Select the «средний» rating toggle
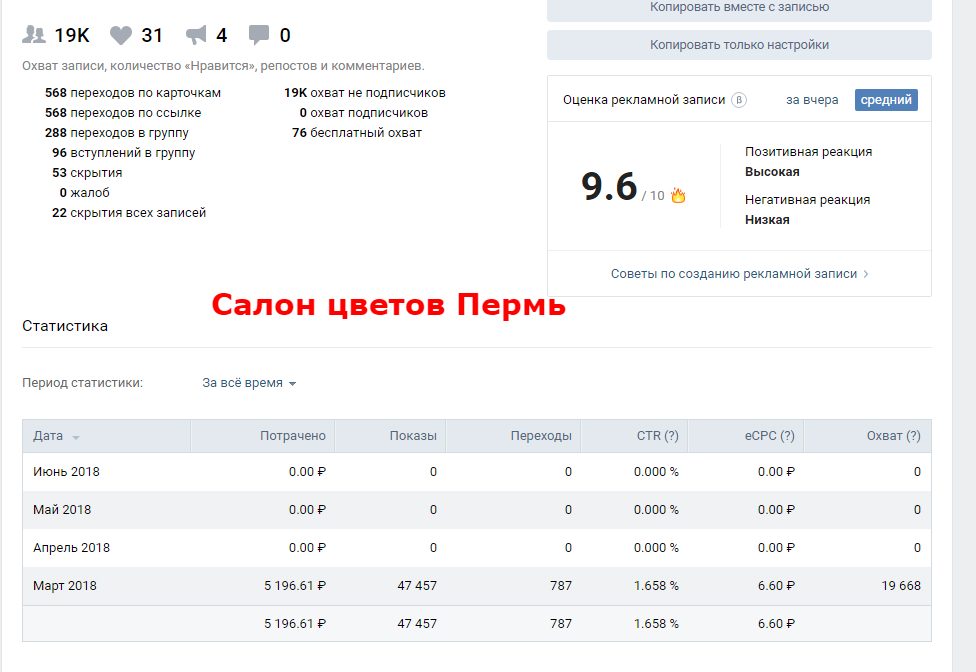This screenshot has width=976, height=672. (885, 100)
